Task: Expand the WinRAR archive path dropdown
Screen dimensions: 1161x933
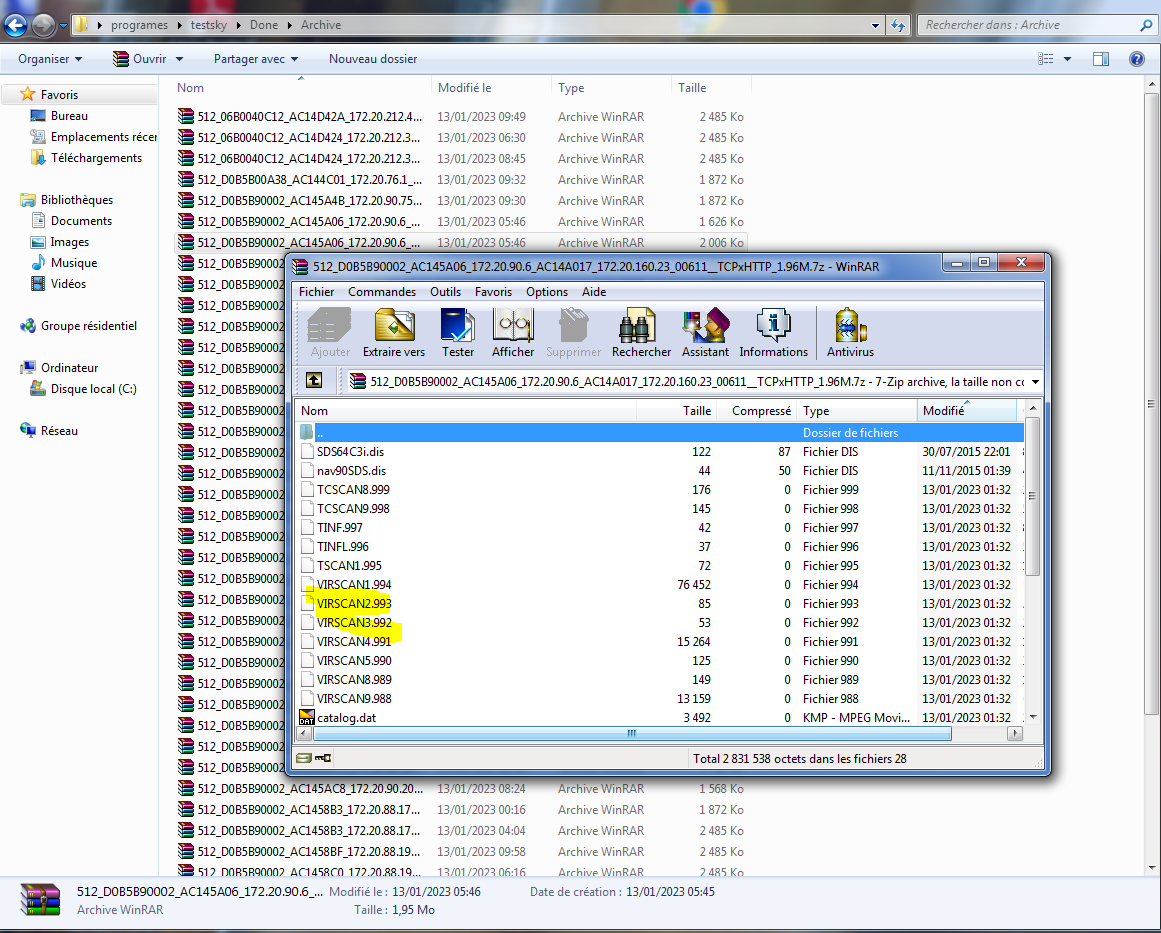Action: 1034,381
